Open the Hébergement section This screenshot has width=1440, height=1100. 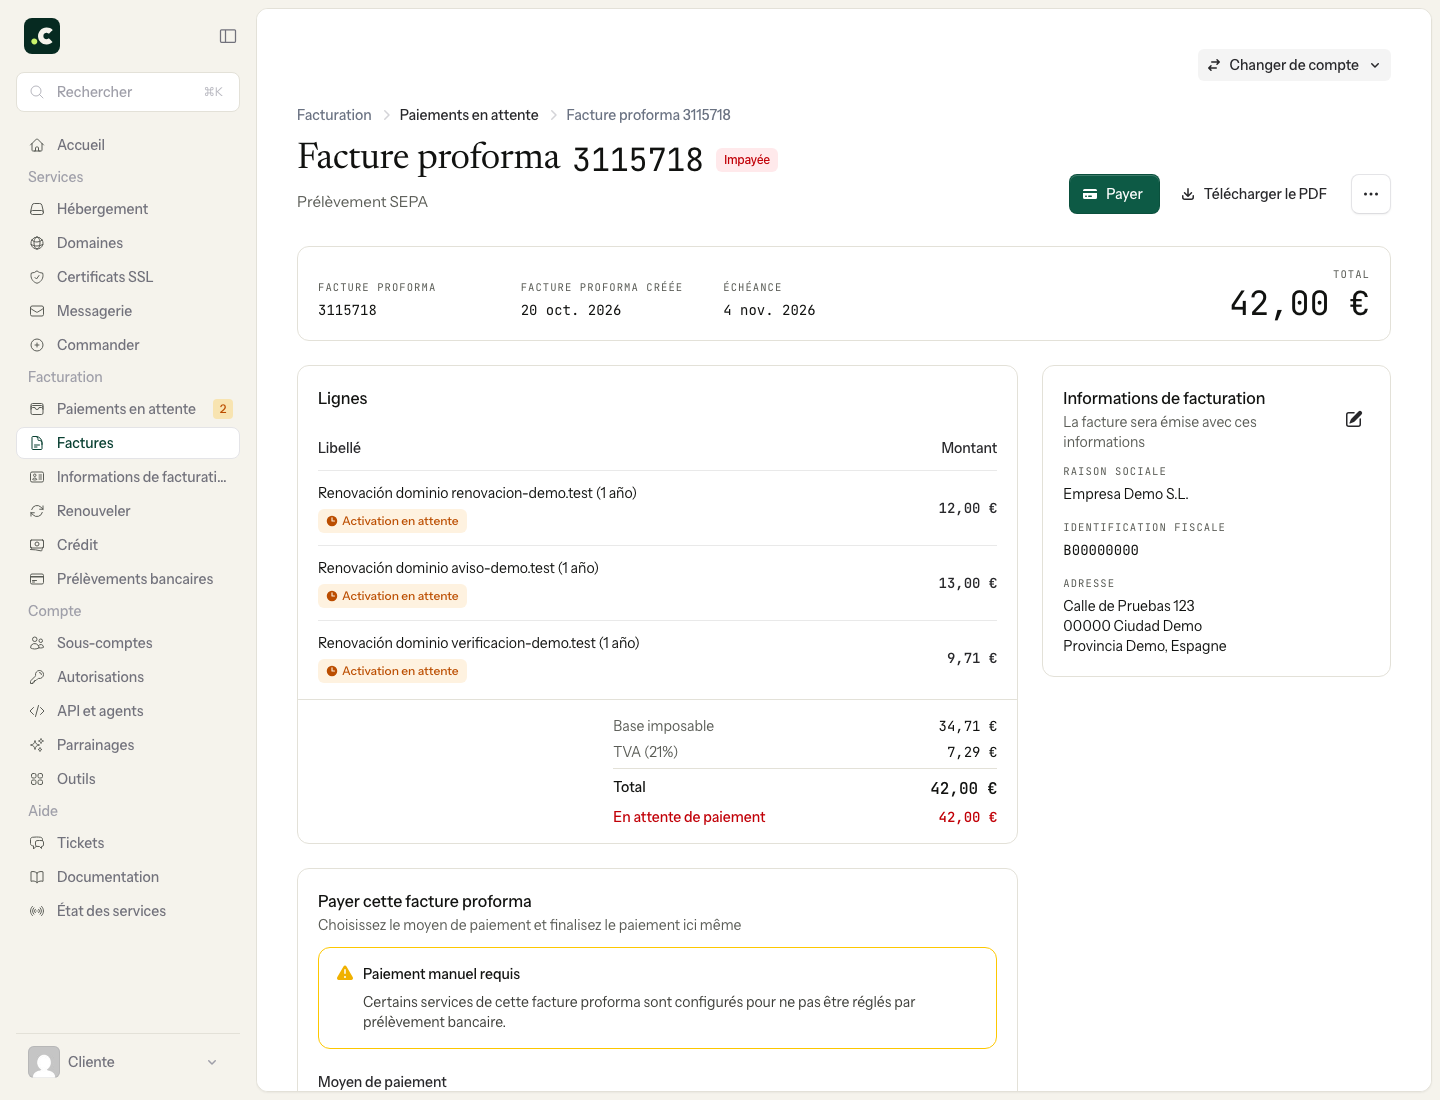click(128, 209)
